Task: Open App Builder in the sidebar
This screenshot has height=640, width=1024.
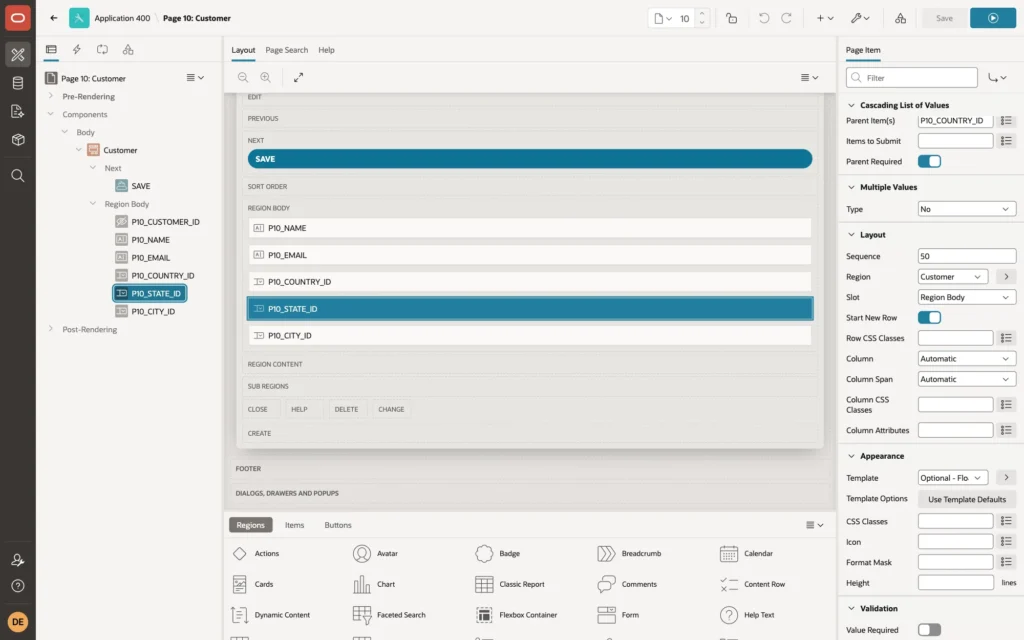Action: [x=18, y=55]
